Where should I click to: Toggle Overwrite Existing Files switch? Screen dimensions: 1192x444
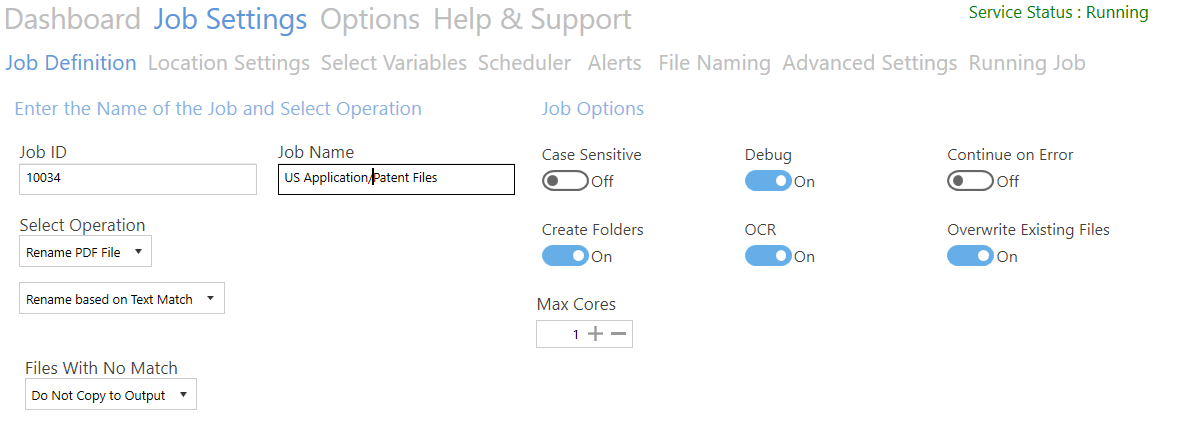pos(970,256)
